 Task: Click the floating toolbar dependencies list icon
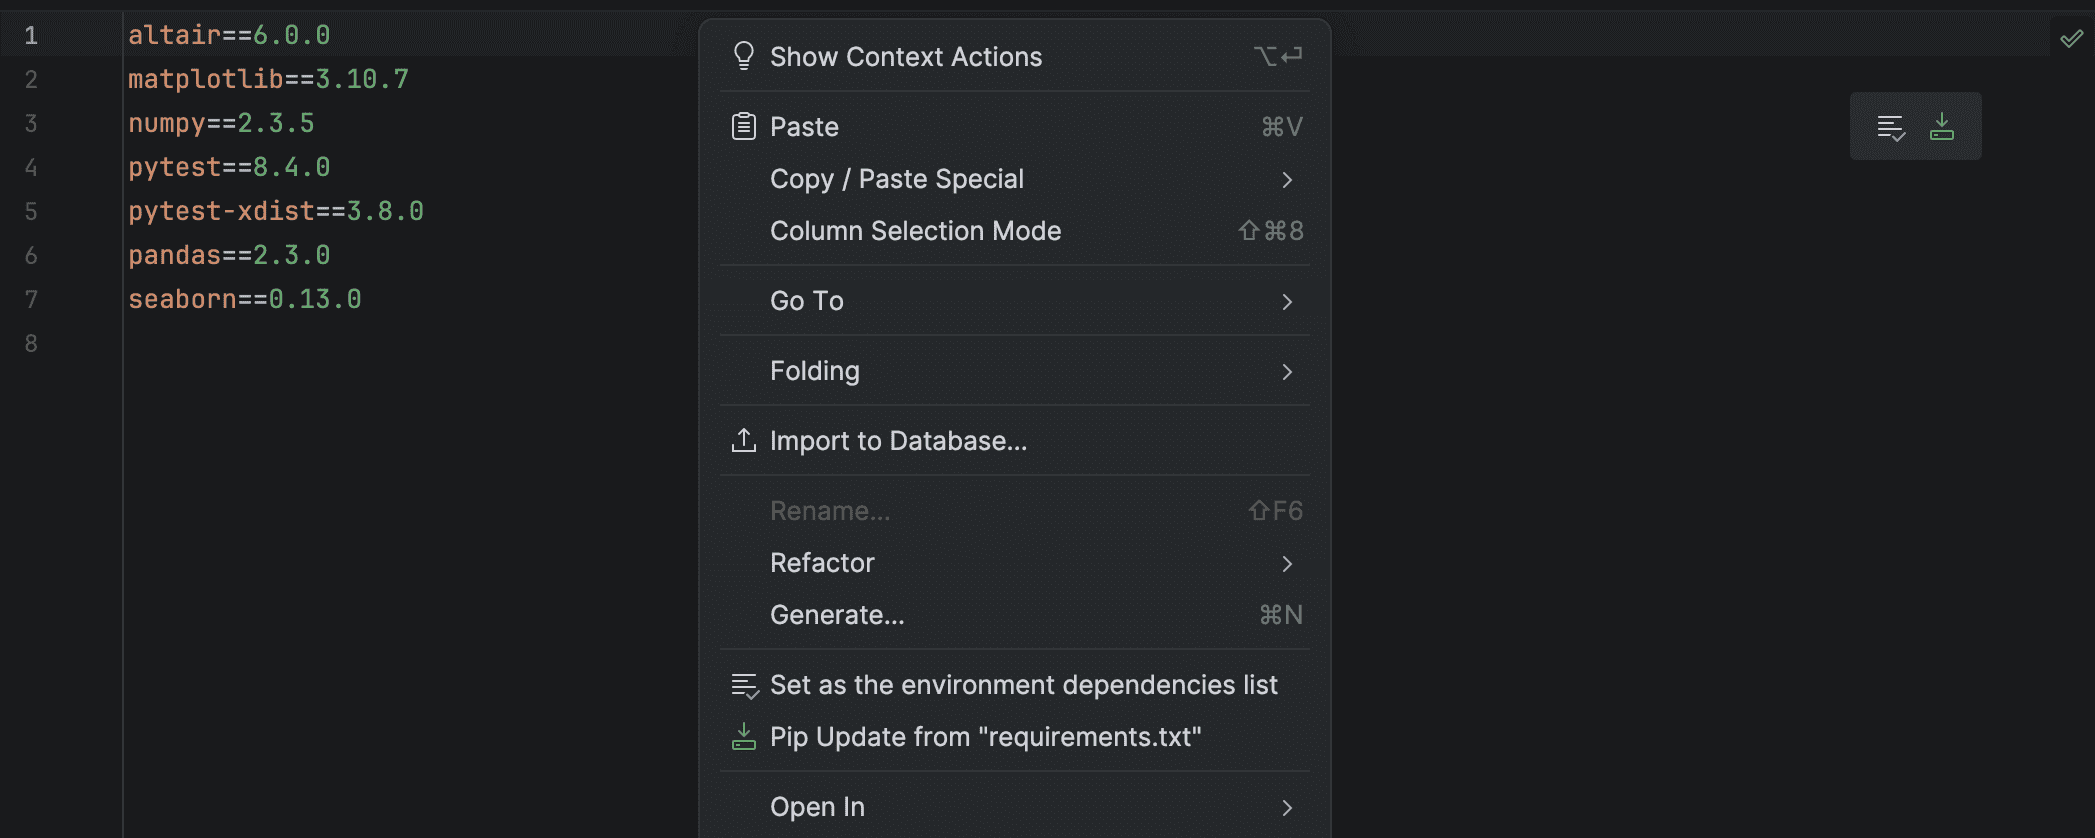[x=1890, y=127]
